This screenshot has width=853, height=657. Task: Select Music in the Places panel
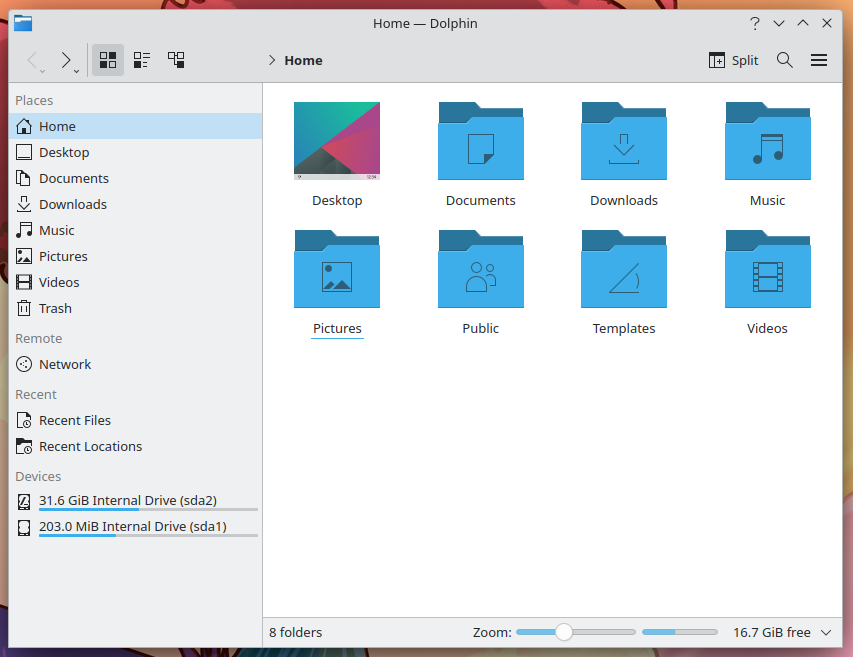(135, 231)
